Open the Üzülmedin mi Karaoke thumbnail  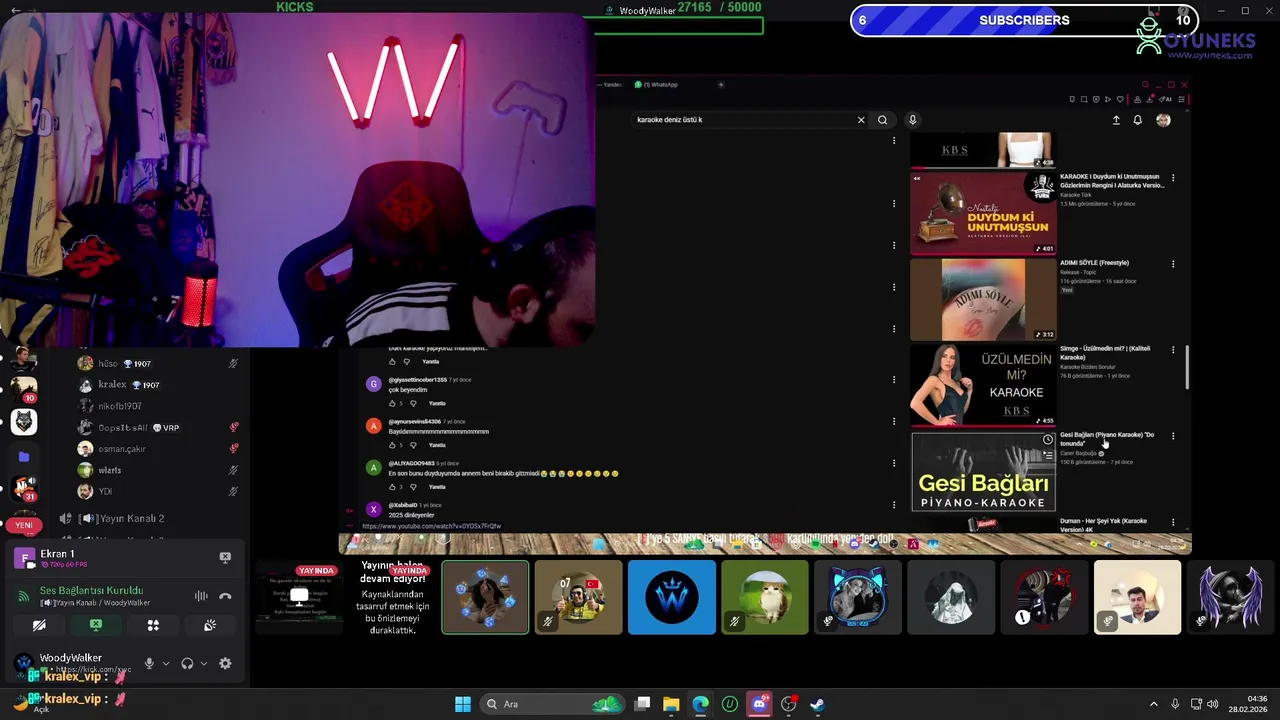[983, 386]
